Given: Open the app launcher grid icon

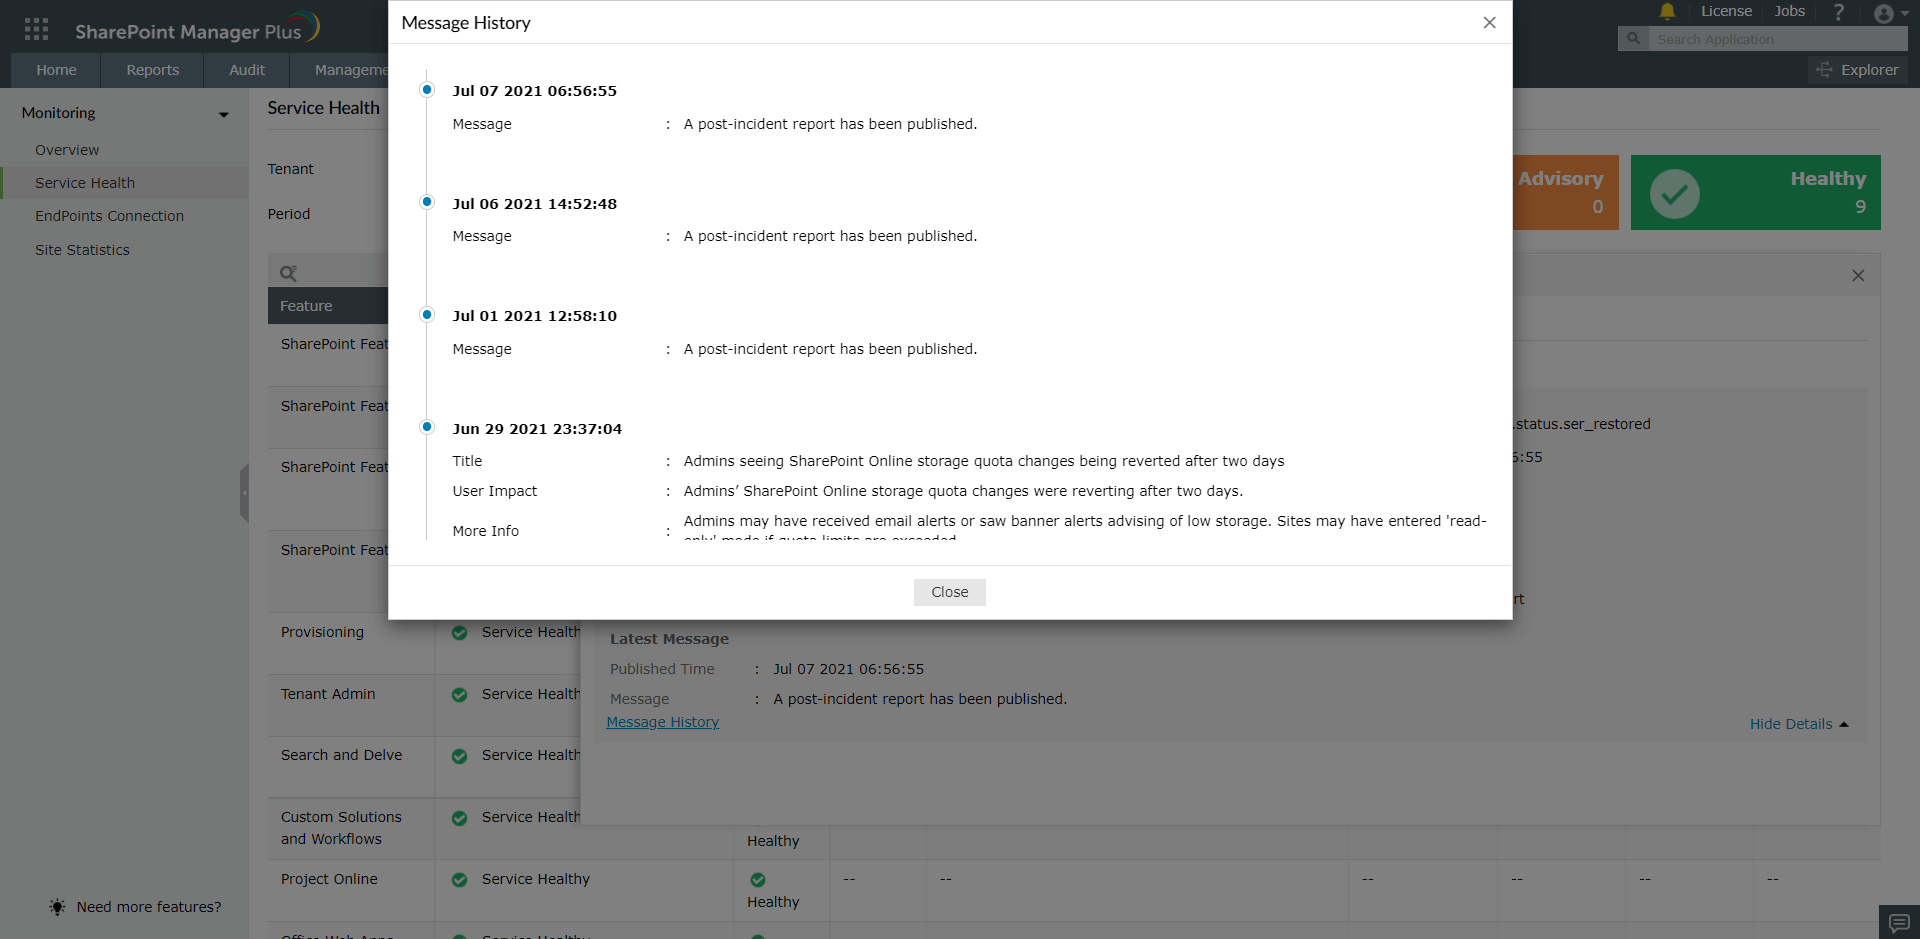Looking at the screenshot, I should (x=36, y=28).
